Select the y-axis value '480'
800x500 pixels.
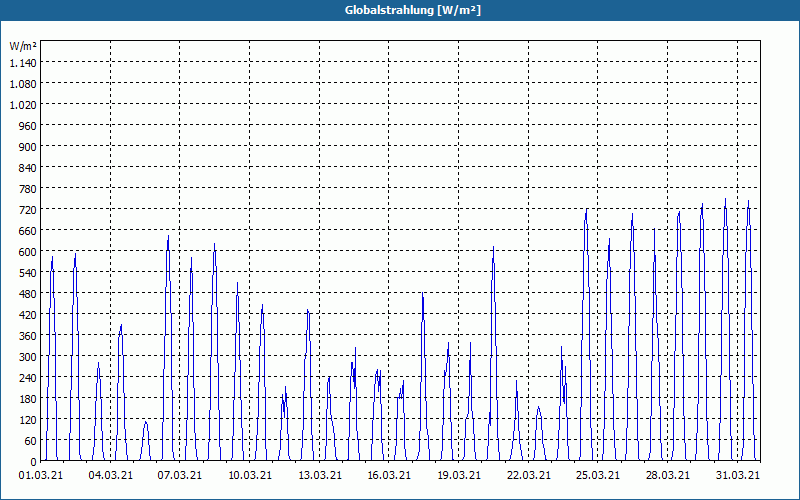coord(29,294)
